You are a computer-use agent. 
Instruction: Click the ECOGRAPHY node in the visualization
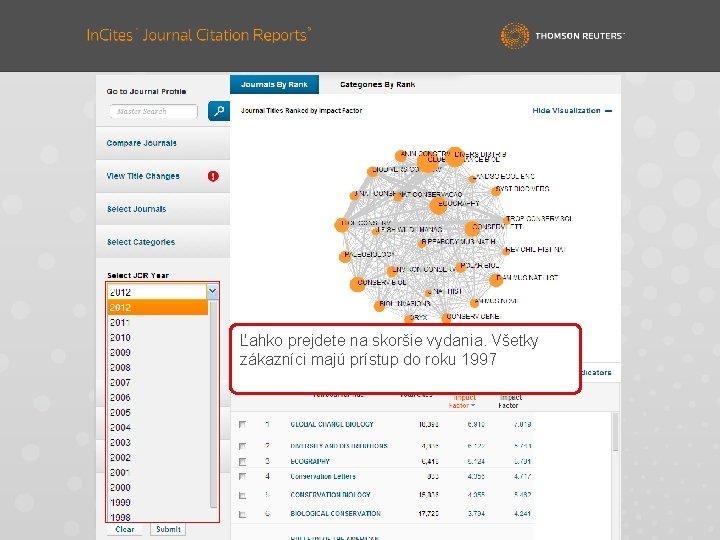(x=438, y=205)
